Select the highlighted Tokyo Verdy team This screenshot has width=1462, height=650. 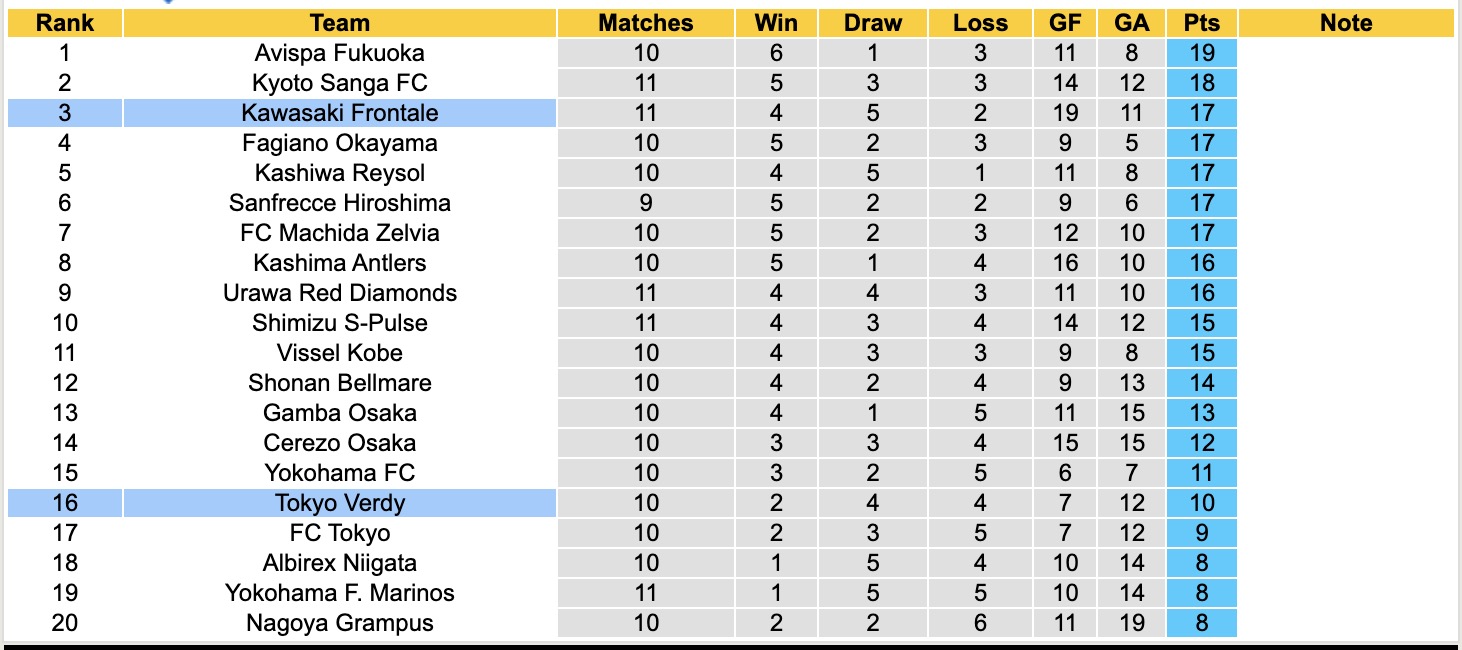click(340, 503)
